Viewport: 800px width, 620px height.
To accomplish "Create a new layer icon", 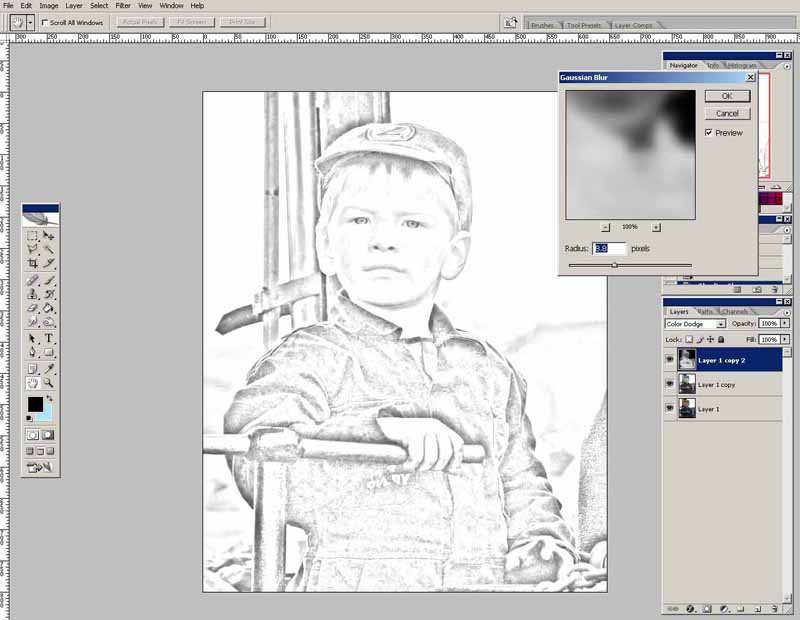I will (x=758, y=609).
